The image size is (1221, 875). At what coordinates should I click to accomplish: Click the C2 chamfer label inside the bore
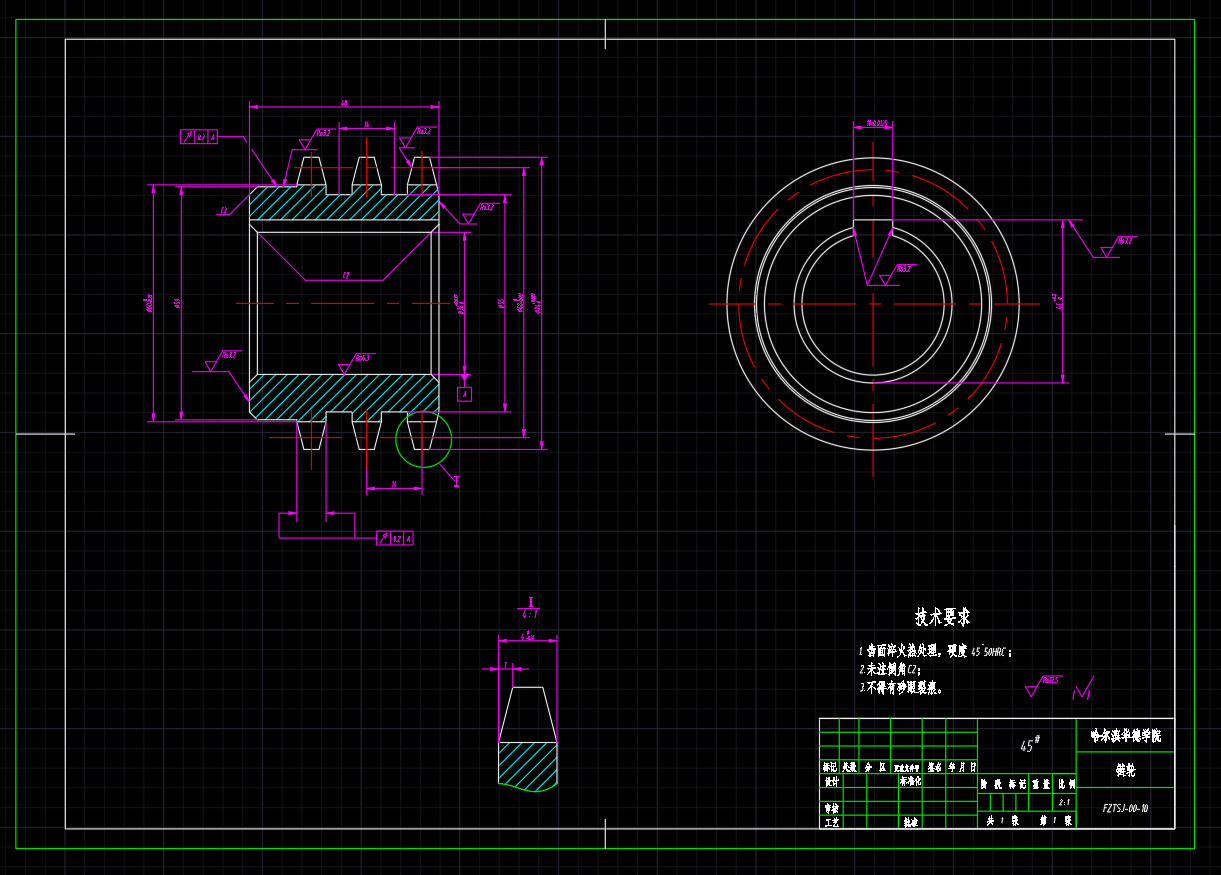(346, 274)
